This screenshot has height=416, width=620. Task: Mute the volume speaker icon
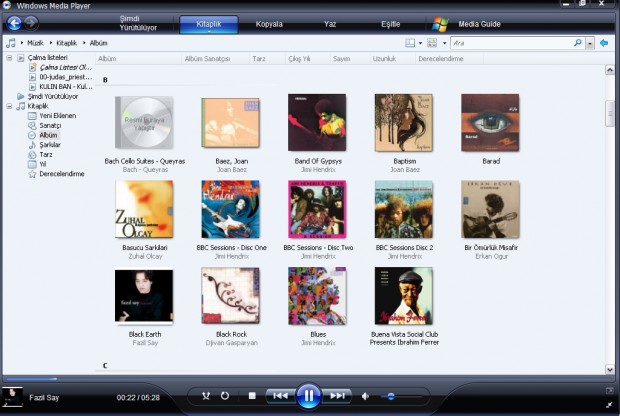(365, 396)
